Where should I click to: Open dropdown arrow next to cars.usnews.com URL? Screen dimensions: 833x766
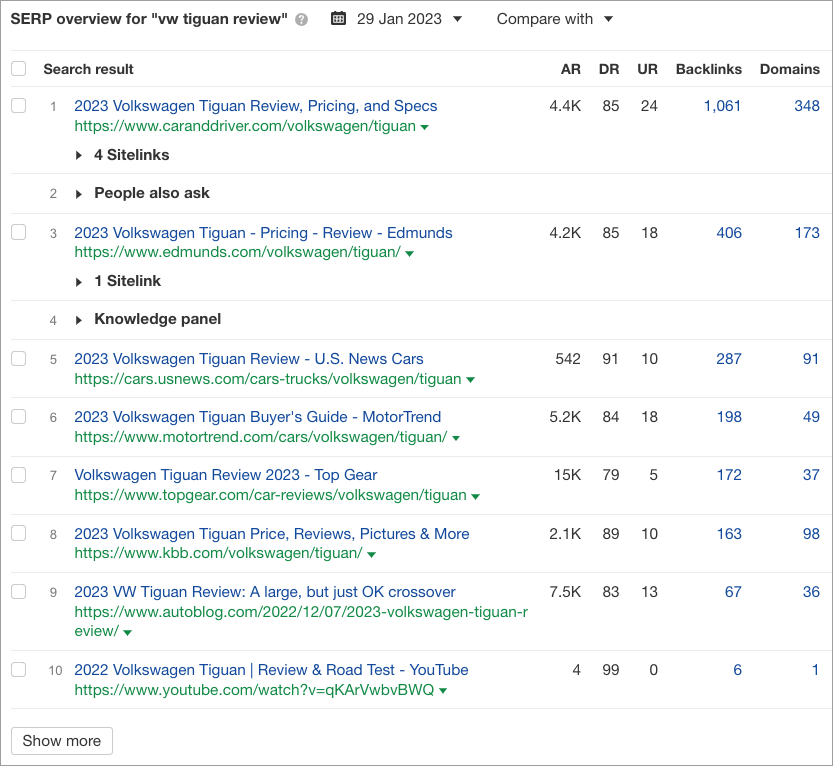(x=470, y=380)
